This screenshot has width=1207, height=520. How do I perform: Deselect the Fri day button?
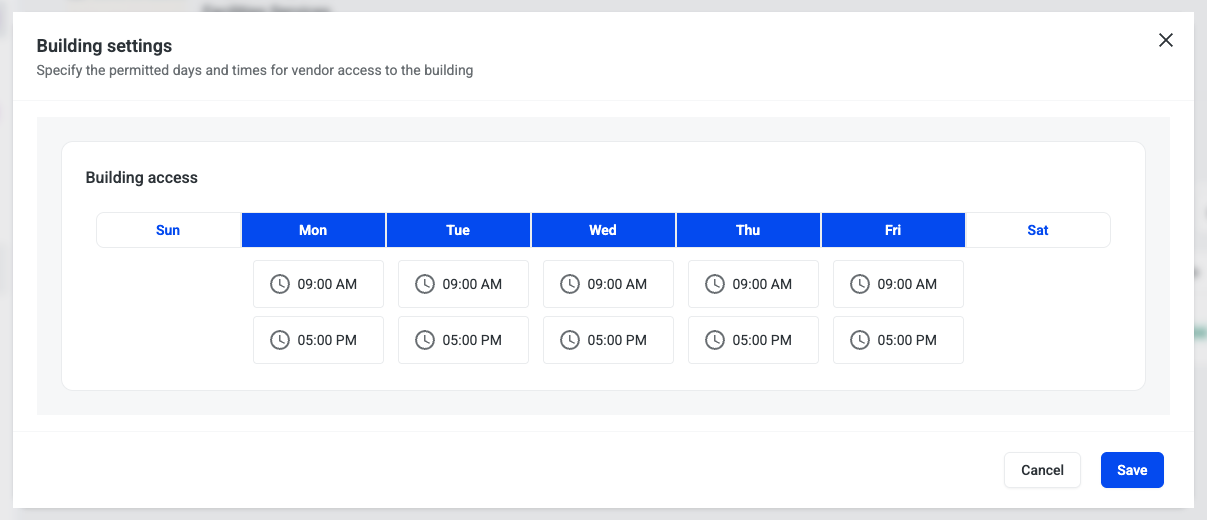coord(893,230)
